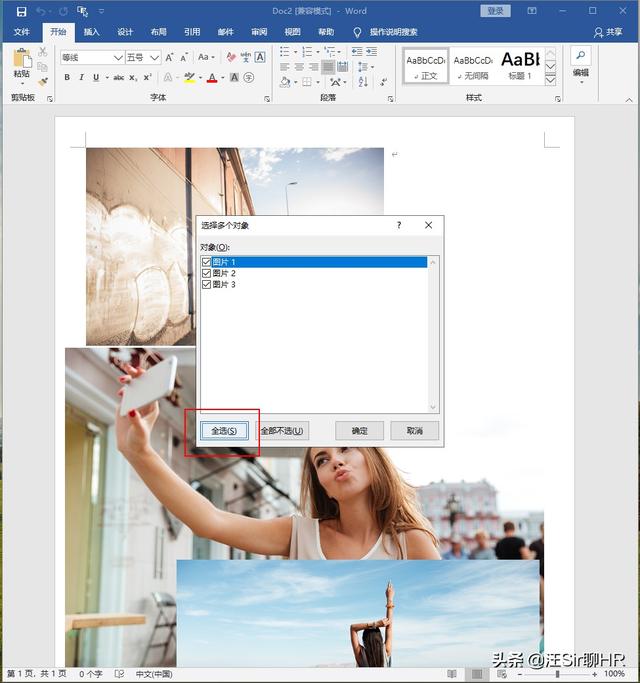640x683 pixels.
Task: Click 全选(S) button in dialog
Action: pos(224,431)
